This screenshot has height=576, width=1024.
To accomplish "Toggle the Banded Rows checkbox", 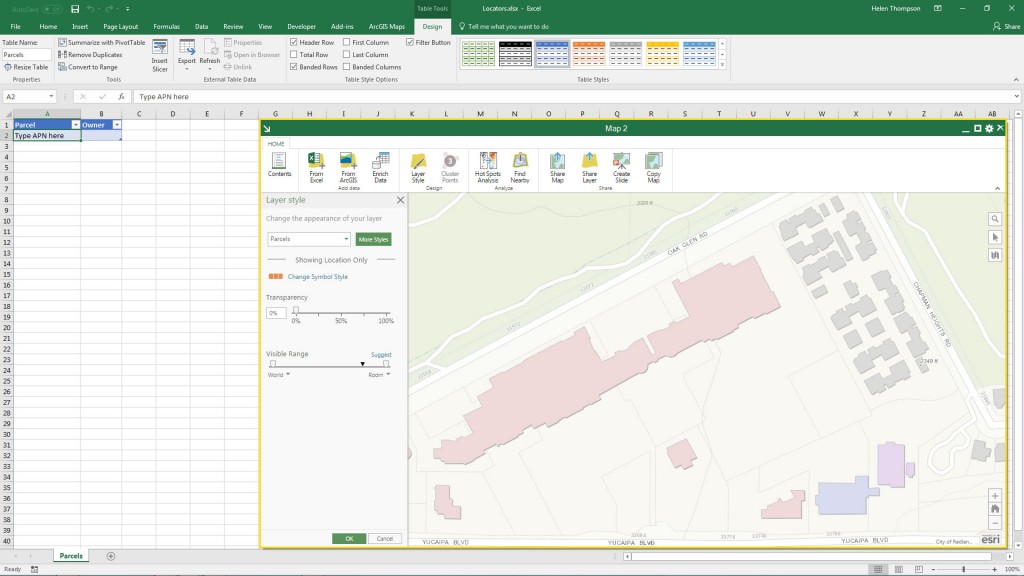I will 294,67.
